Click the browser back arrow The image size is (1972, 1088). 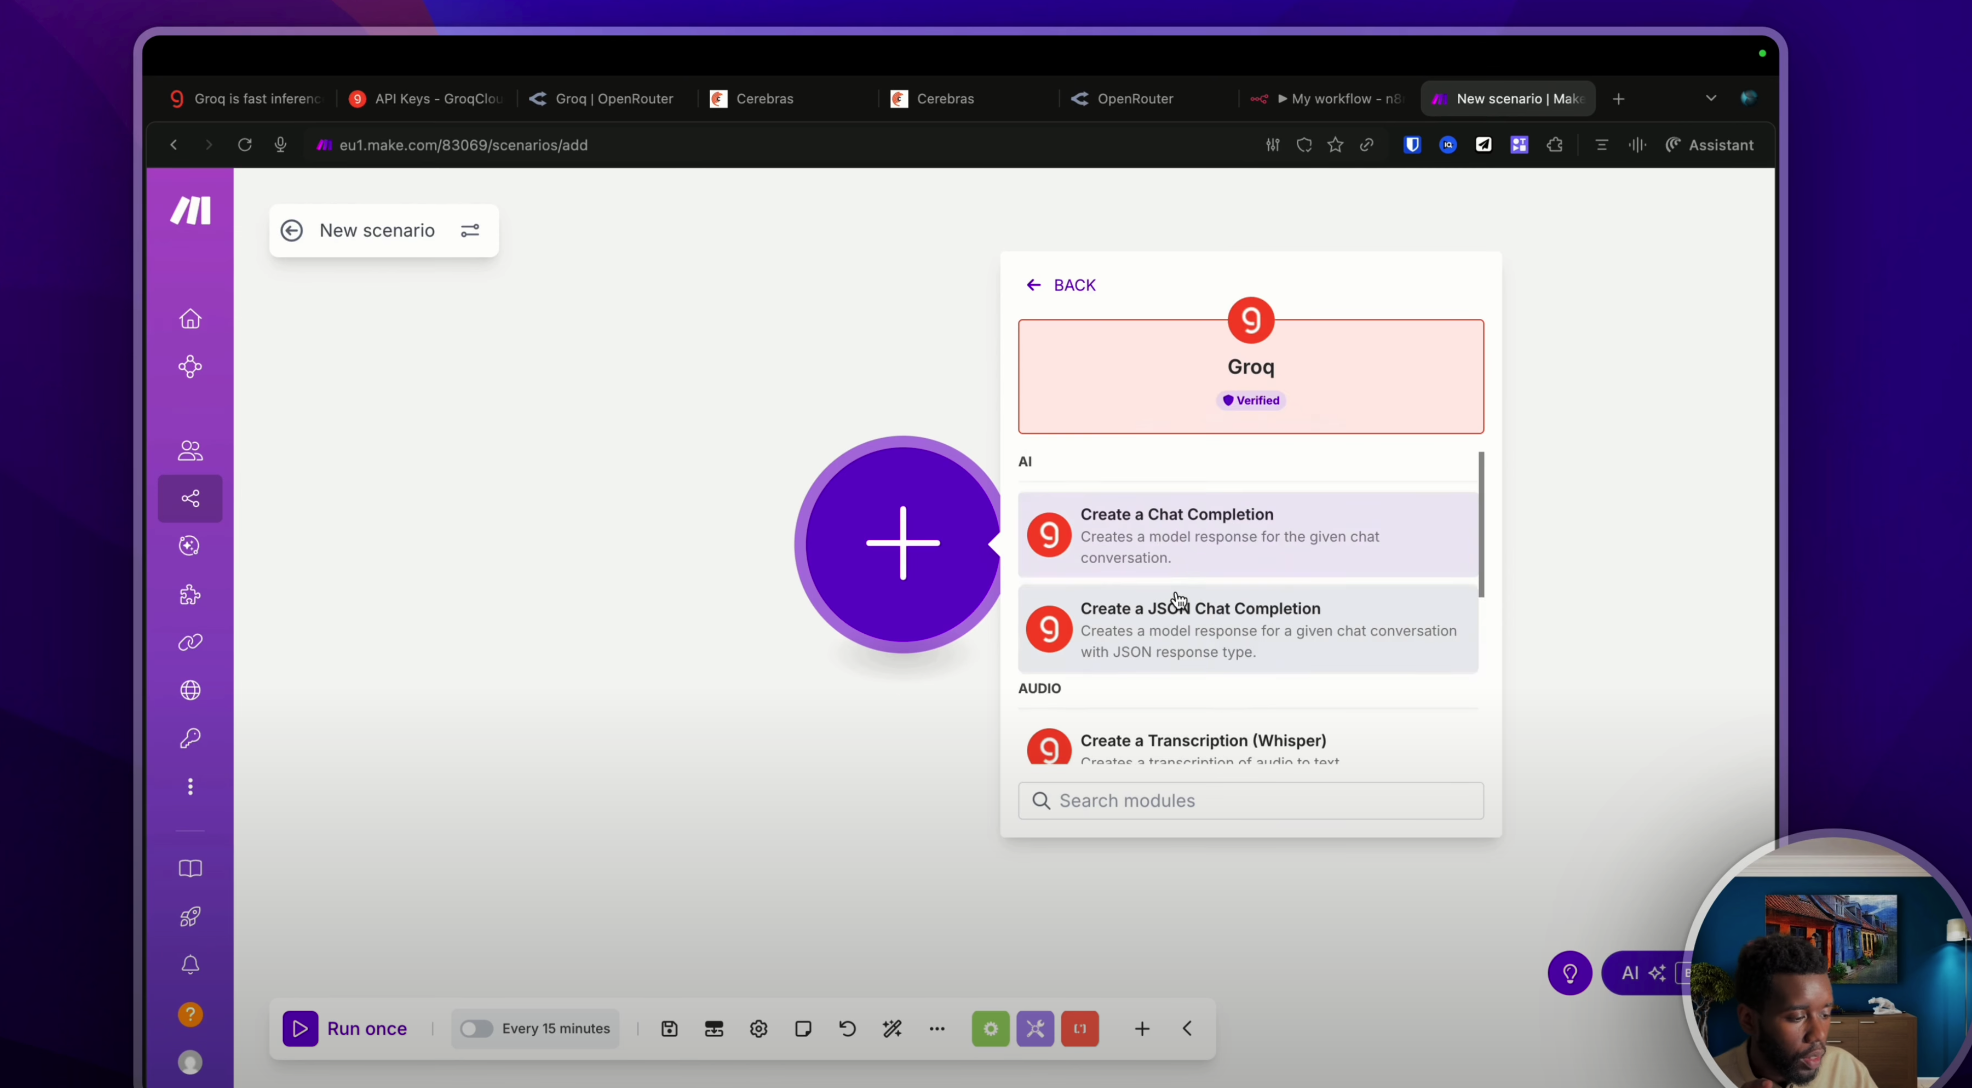174,145
